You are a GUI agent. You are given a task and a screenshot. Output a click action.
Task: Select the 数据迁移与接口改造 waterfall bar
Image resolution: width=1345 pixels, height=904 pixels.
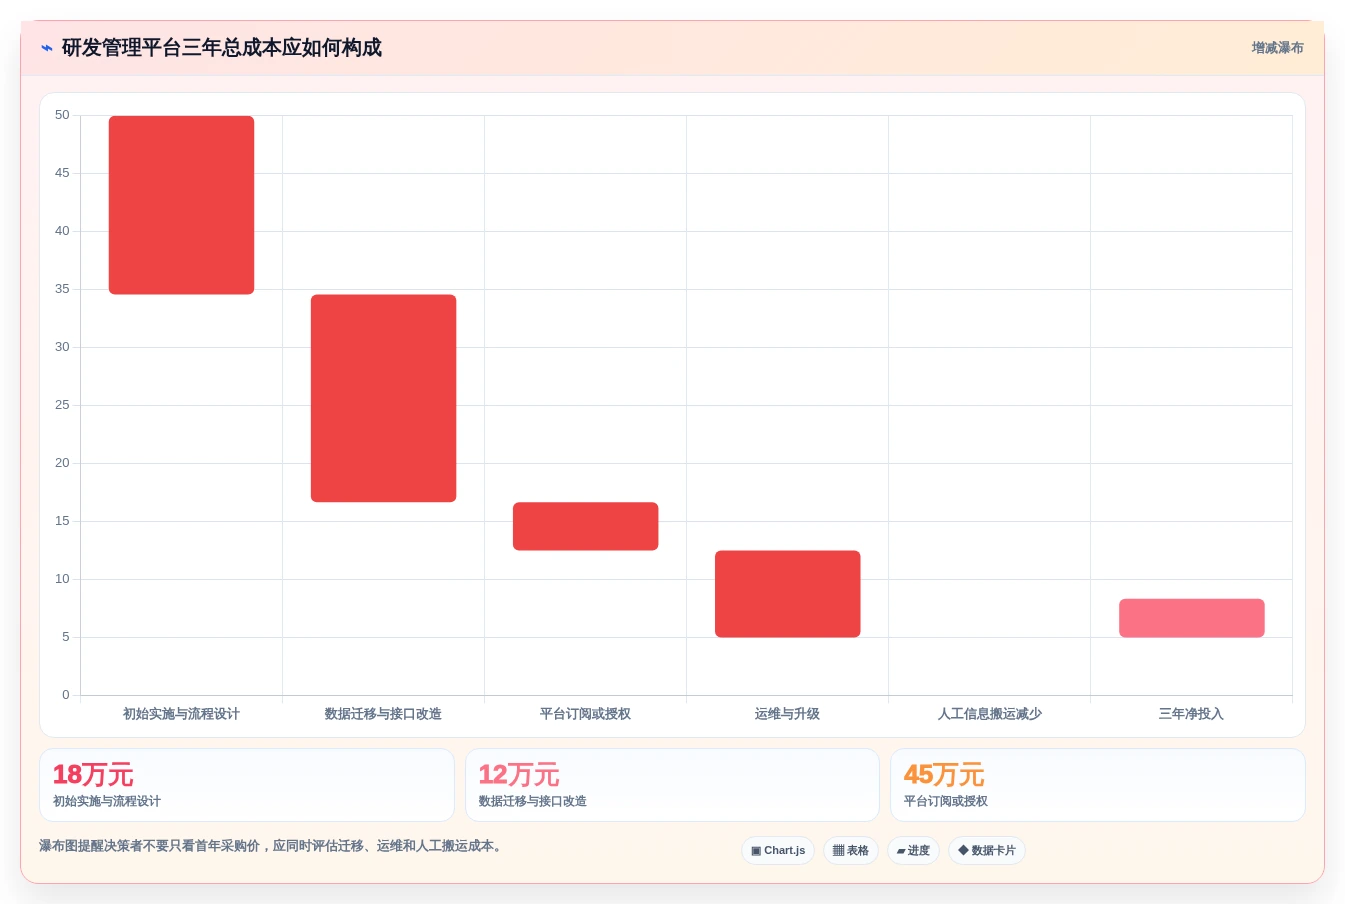pos(383,398)
